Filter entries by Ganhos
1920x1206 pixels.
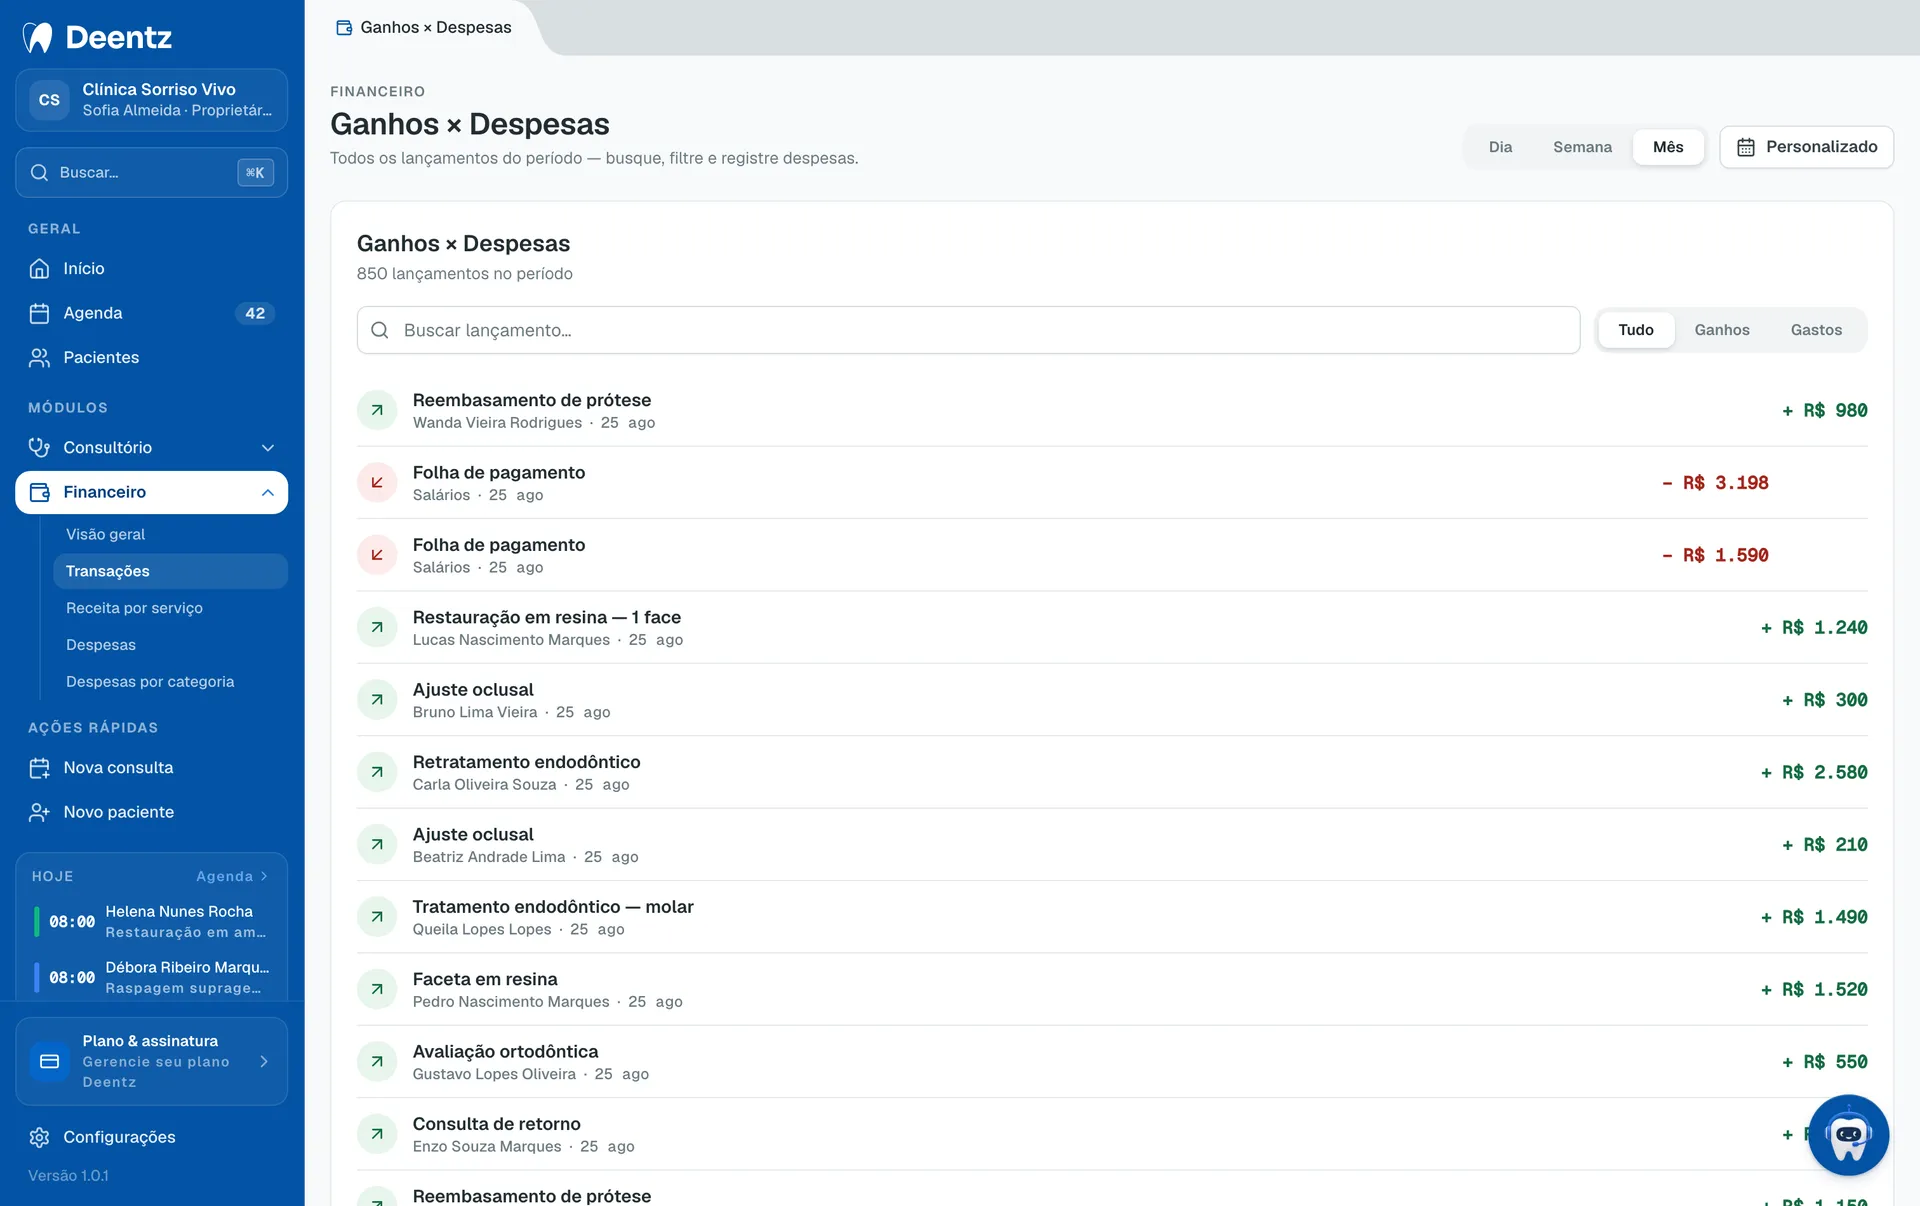[x=1721, y=330]
